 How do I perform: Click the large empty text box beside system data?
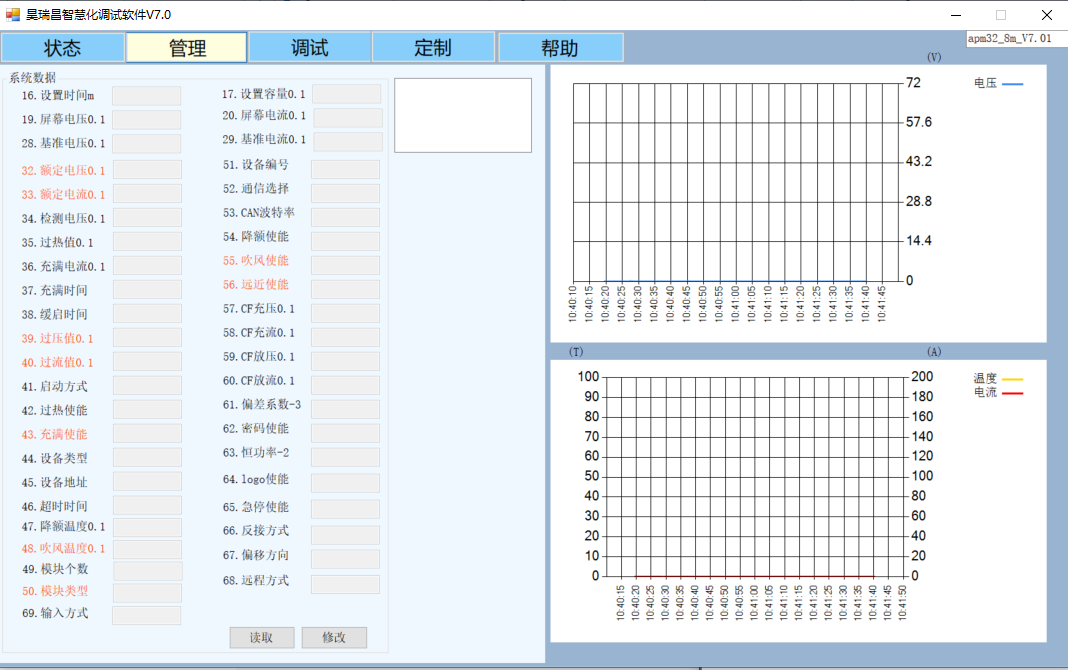click(463, 115)
